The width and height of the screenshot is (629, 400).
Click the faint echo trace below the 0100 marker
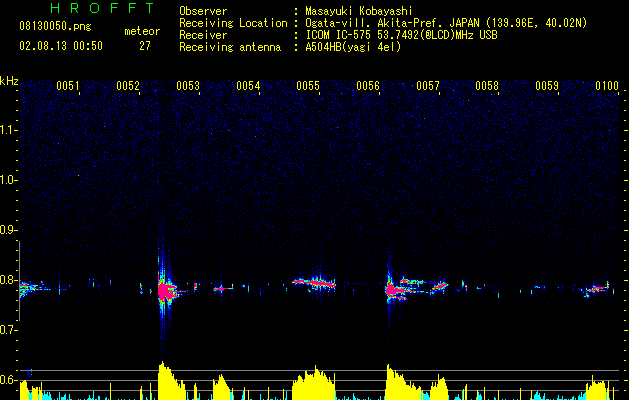click(597, 288)
